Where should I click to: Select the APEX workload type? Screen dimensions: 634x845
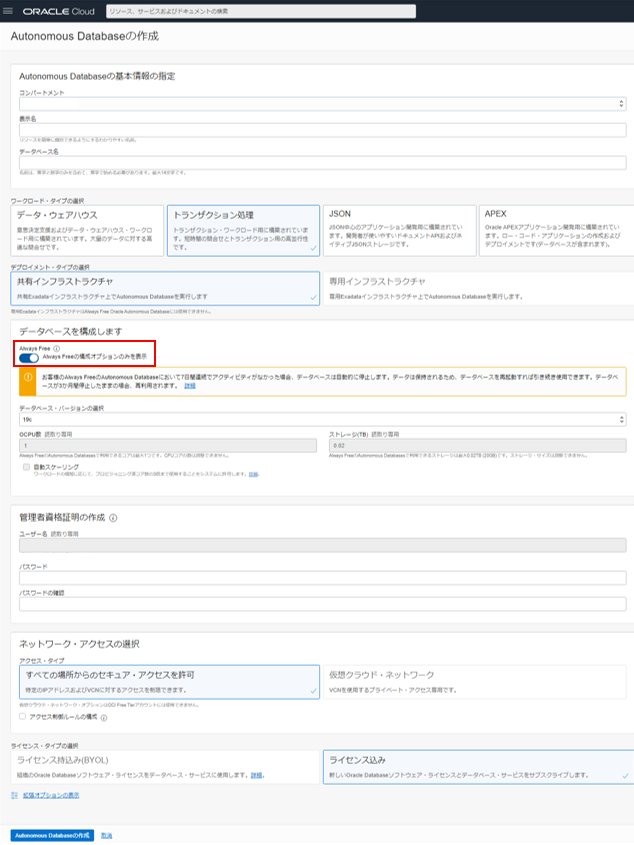tap(556, 230)
